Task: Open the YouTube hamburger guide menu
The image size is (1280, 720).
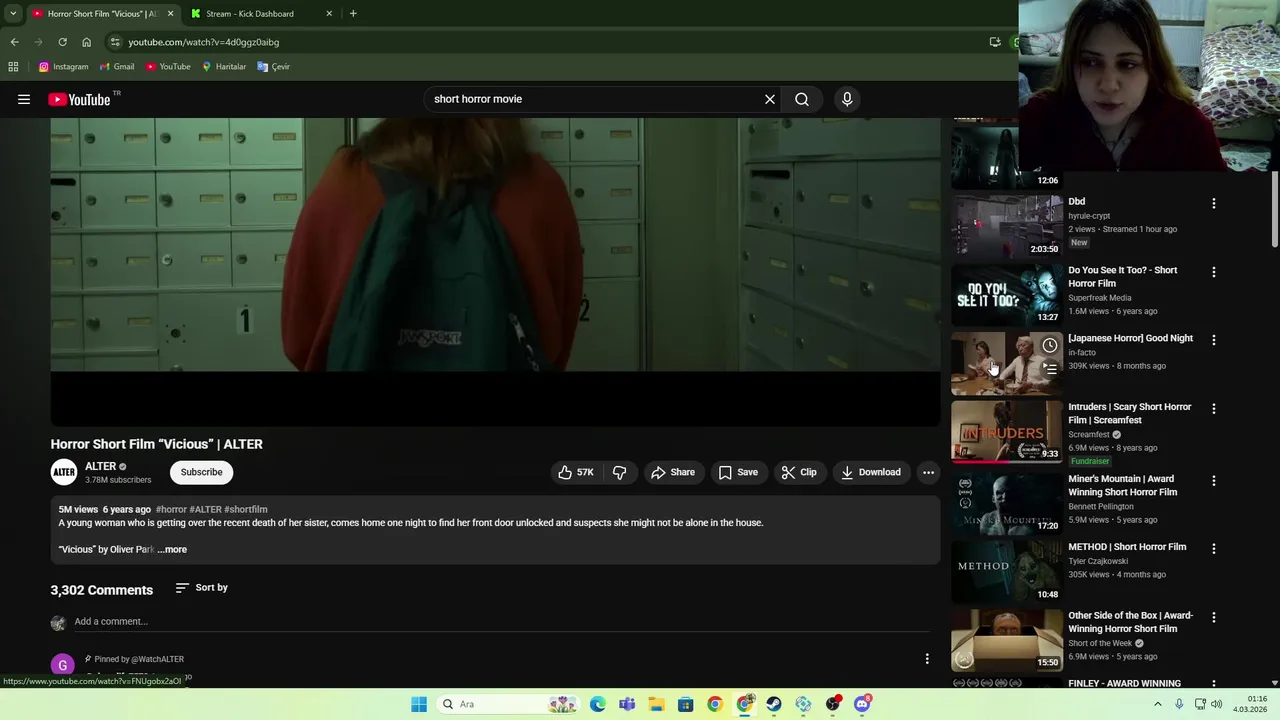Action: [24, 99]
